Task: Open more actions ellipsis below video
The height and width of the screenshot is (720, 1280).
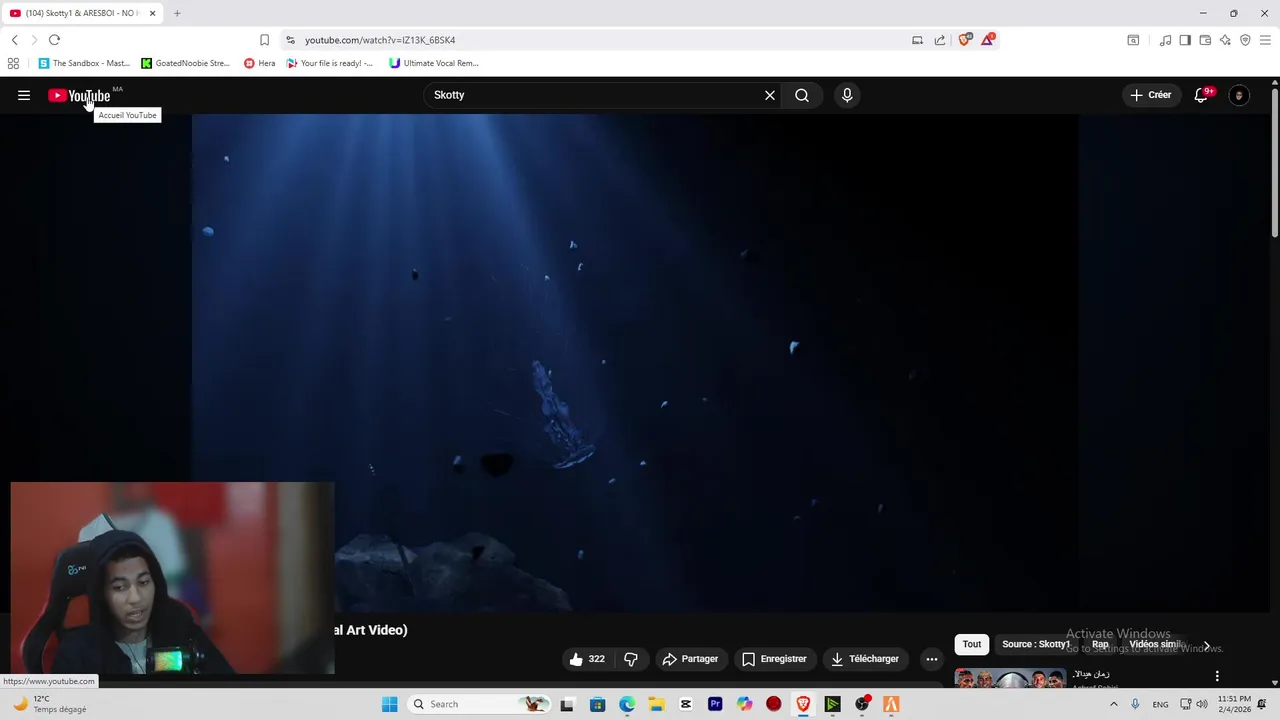Action: (932, 659)
